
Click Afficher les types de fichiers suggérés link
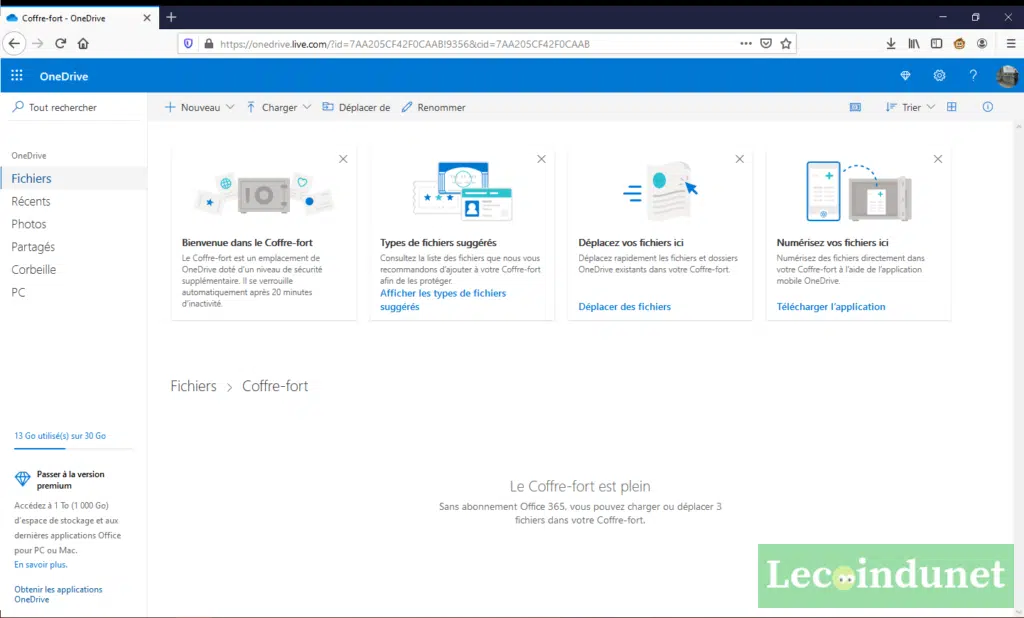(x=443, y=300)
